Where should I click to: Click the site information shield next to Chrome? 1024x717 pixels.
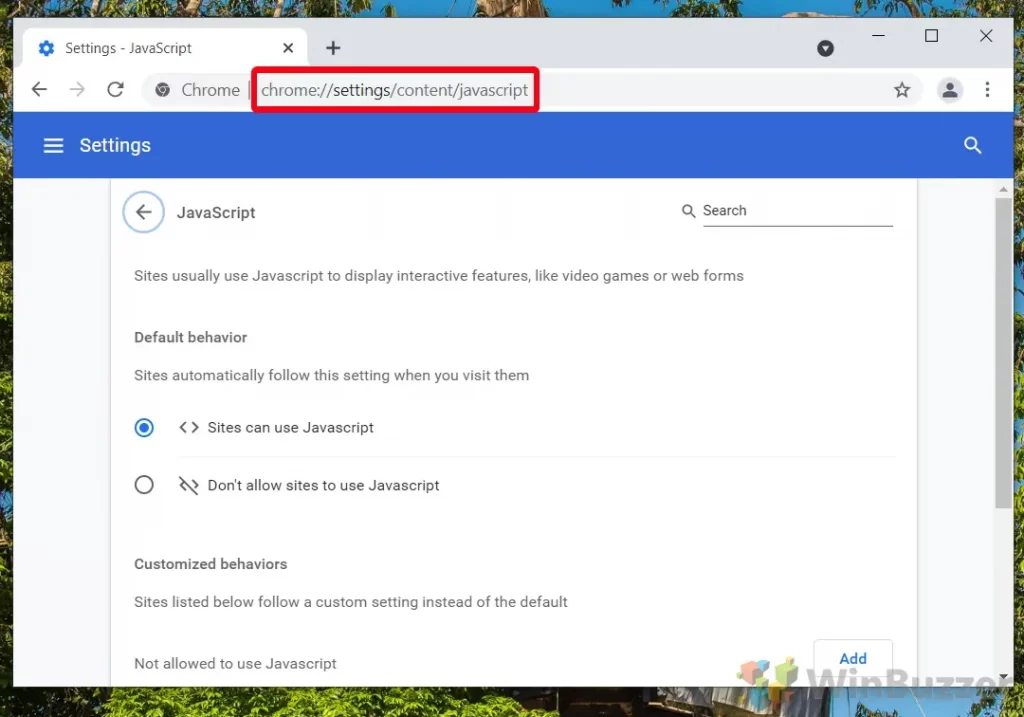(x=162, y=89)
